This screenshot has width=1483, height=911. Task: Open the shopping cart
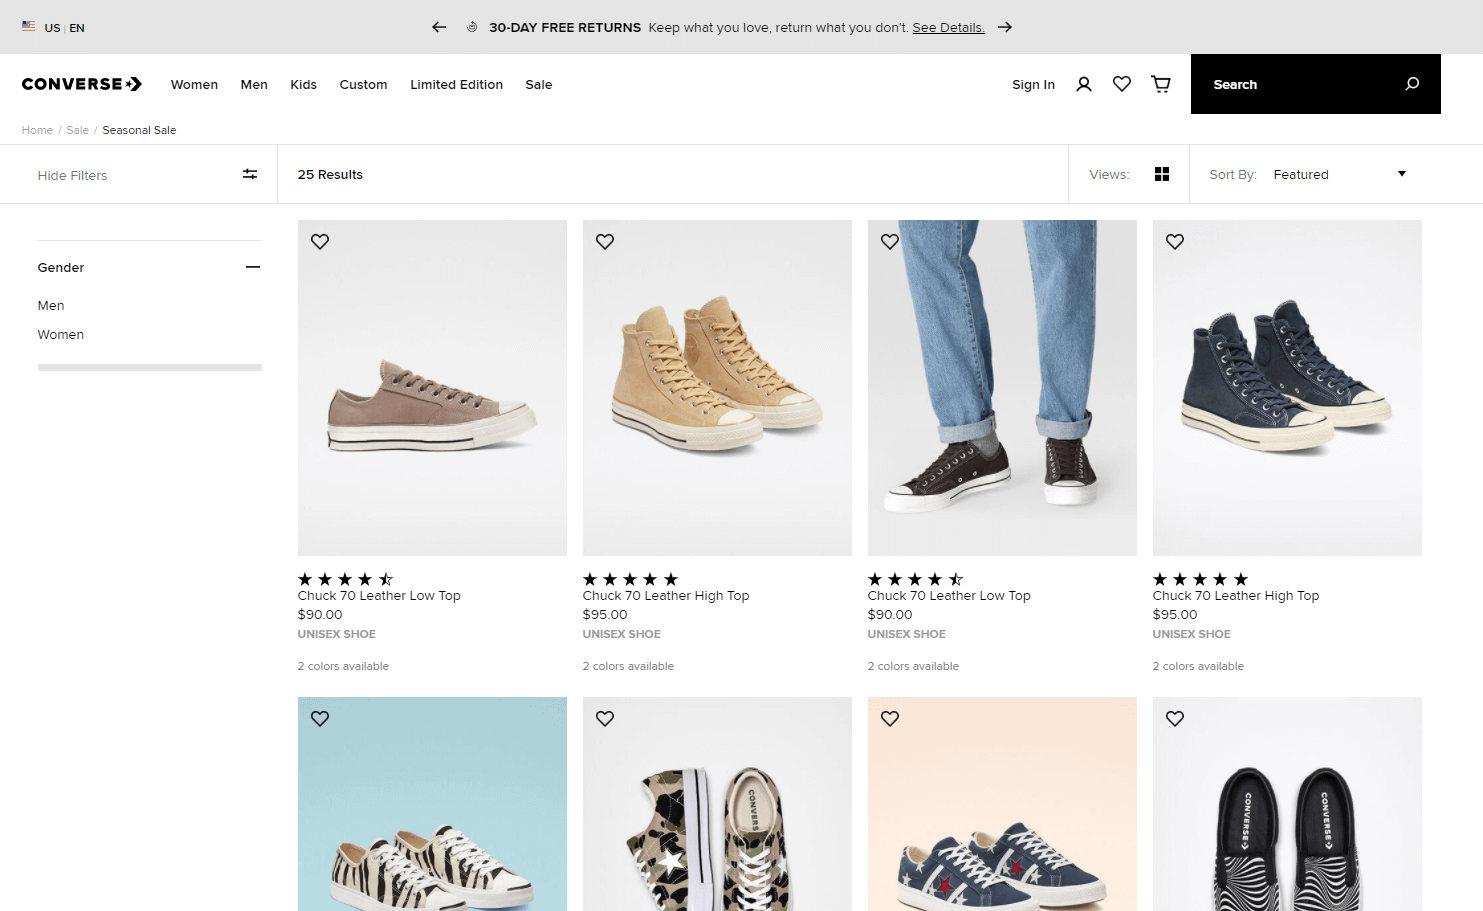pyautogui.click(x=1161, y=84)
